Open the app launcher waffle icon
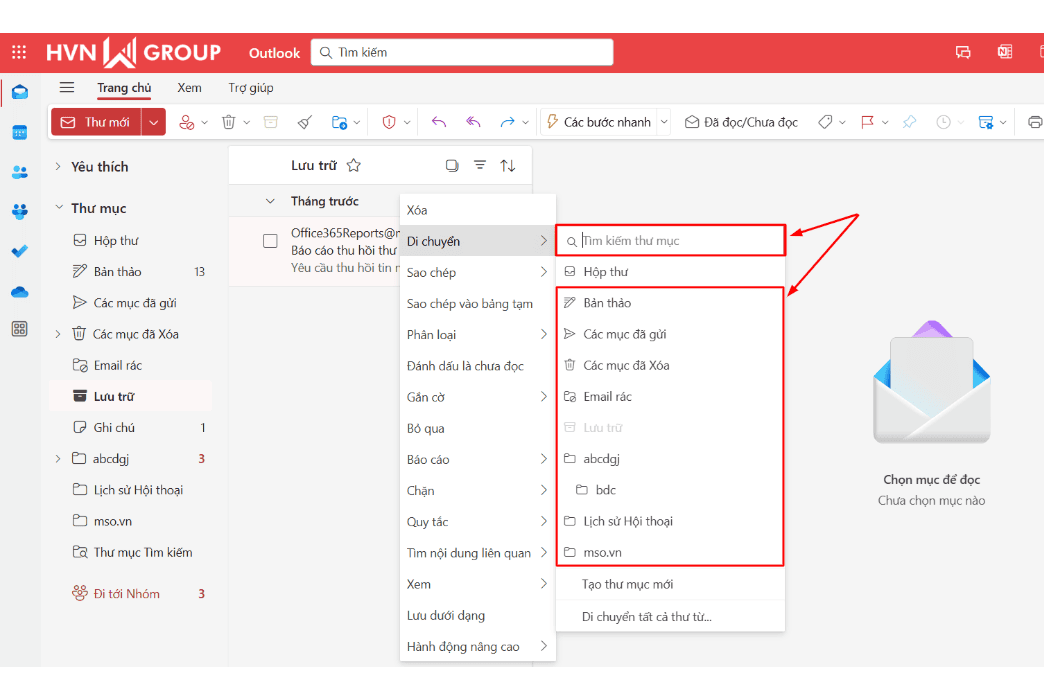 pyautogui.click(x=19, y=53)
